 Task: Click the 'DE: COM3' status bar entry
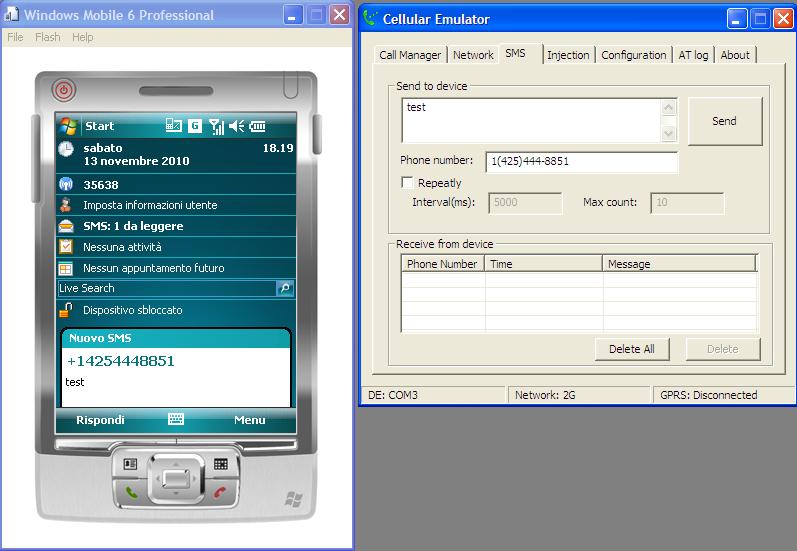(x=434, y=395)
